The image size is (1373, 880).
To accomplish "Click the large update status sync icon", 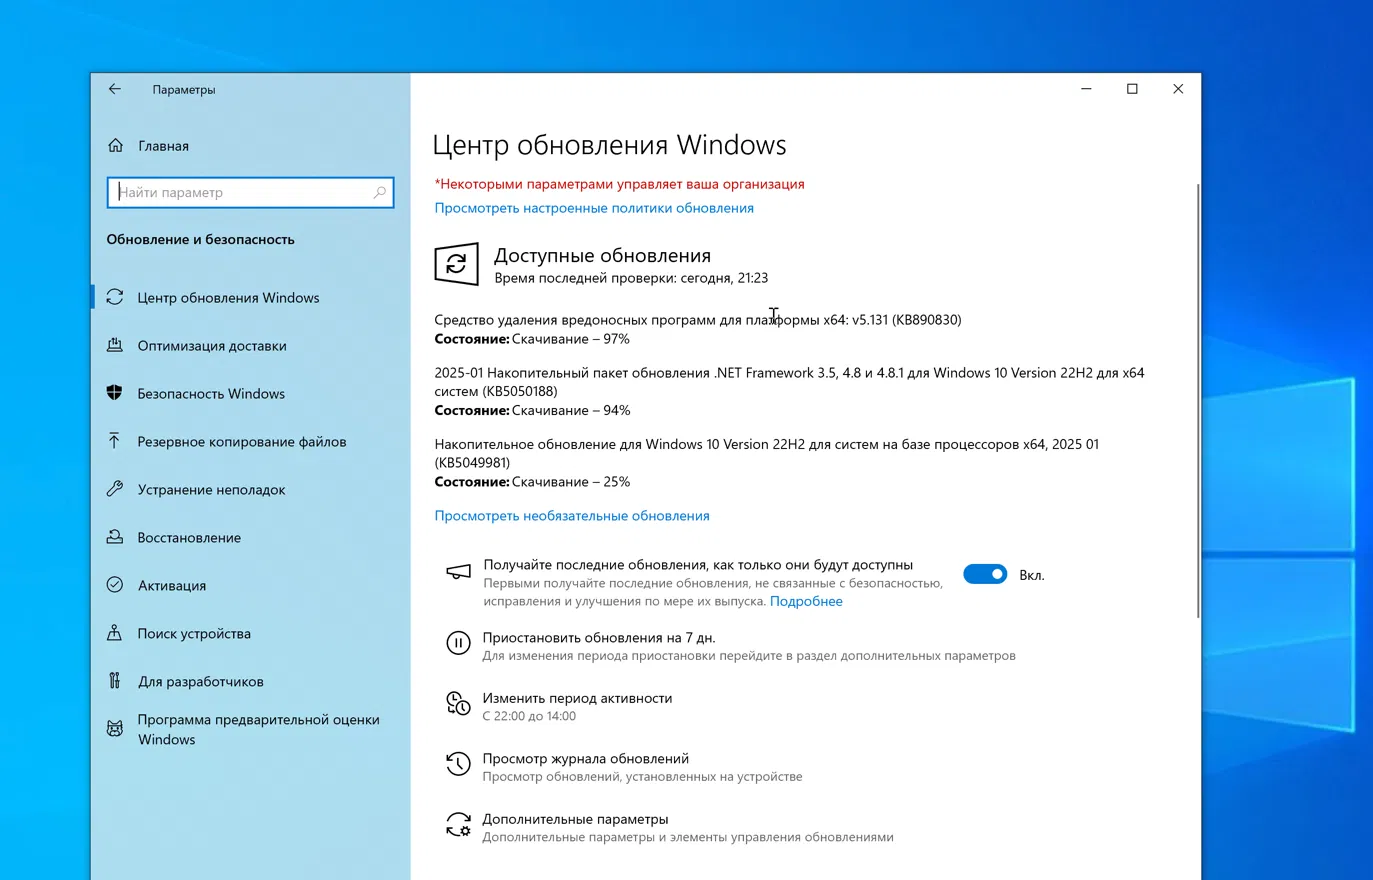I will click(456, 264).
